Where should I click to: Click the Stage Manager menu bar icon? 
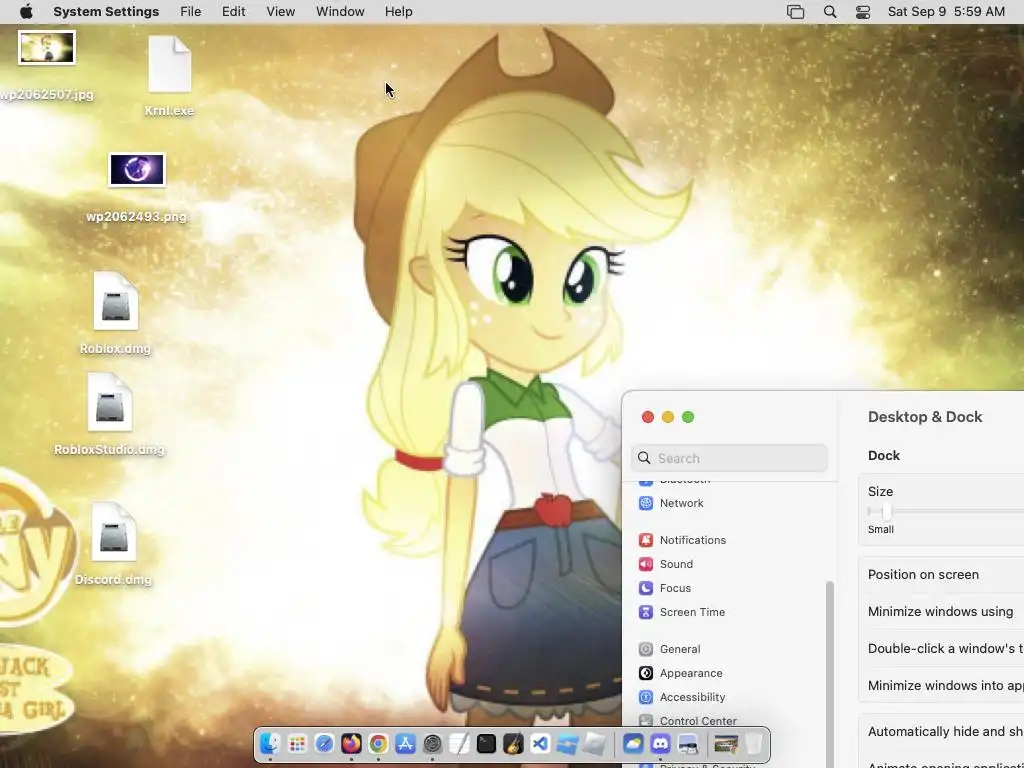pyautogui.click(x=795, y=12)
